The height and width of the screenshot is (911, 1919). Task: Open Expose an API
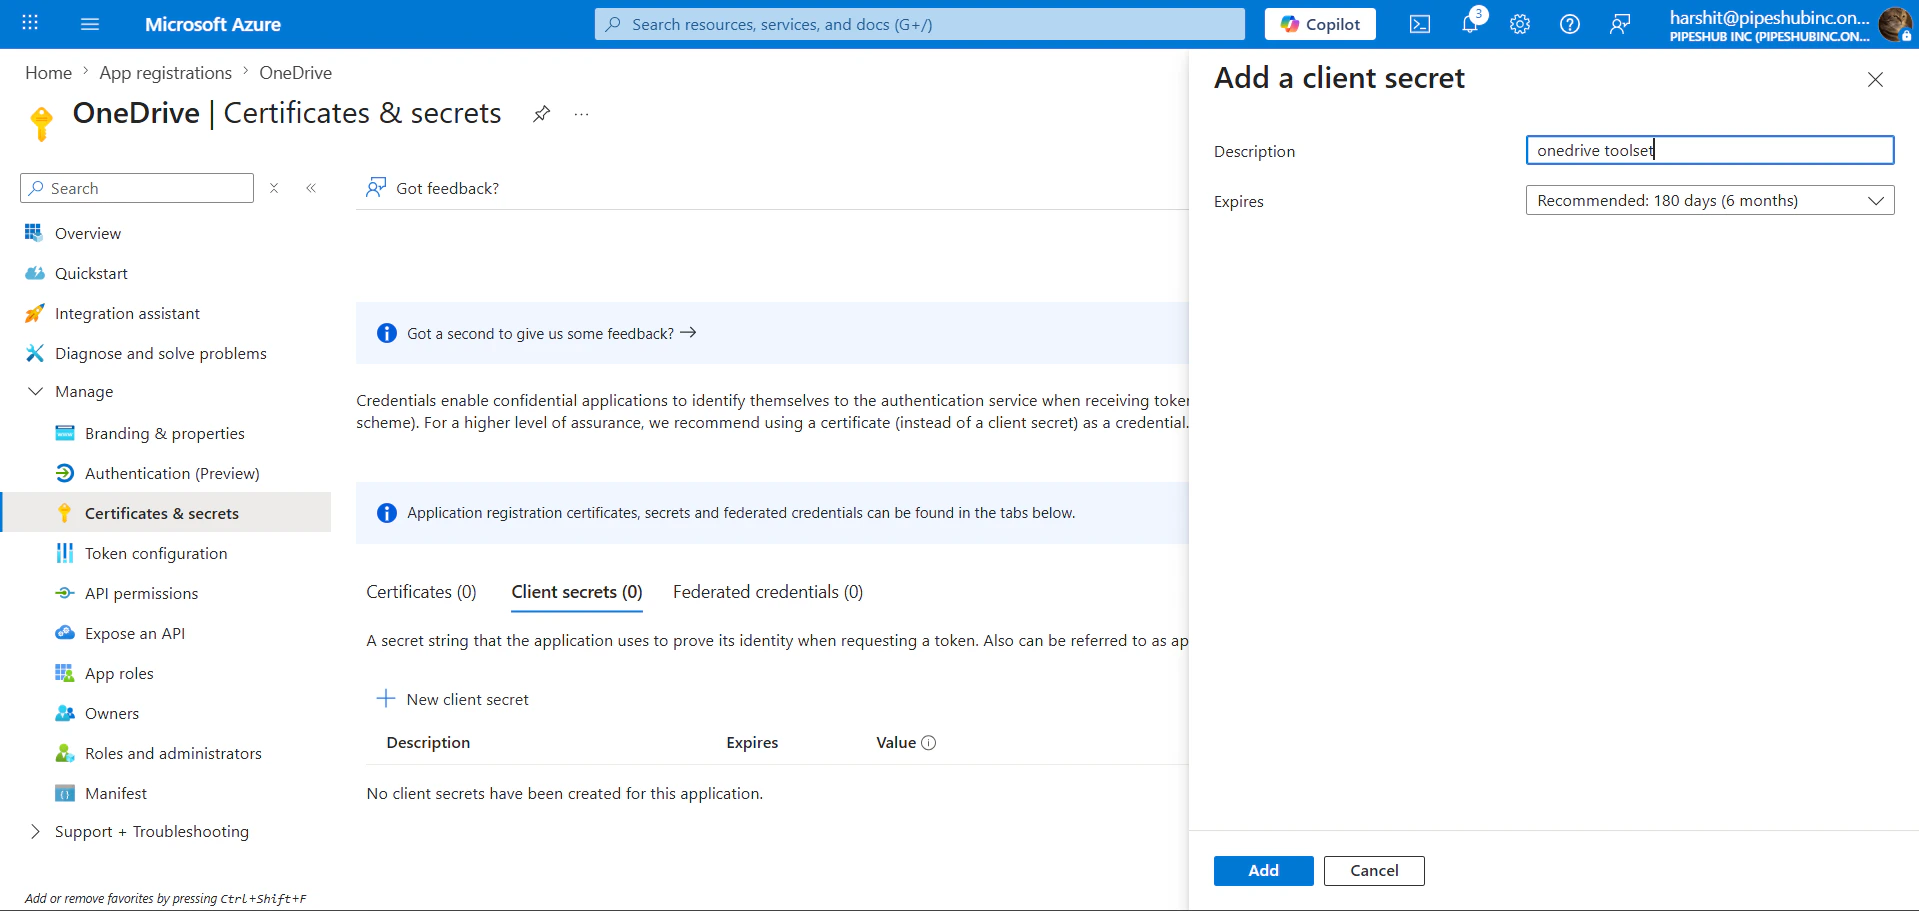coord(134,632)
